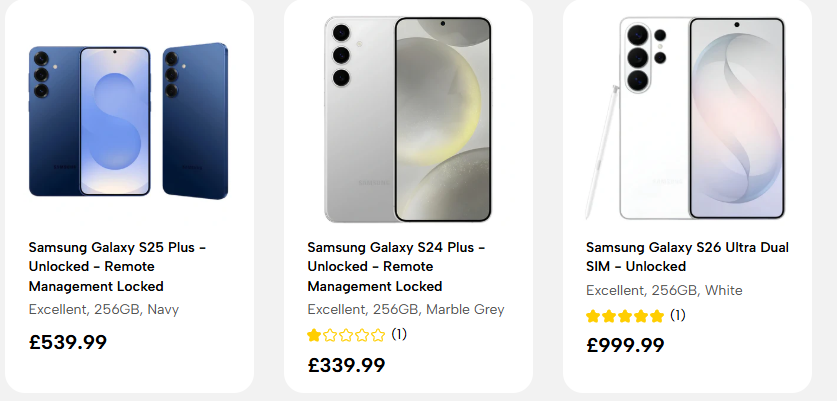
Task: Select the £999.99 price on the S26 Ultra
Action: [625, 345]
